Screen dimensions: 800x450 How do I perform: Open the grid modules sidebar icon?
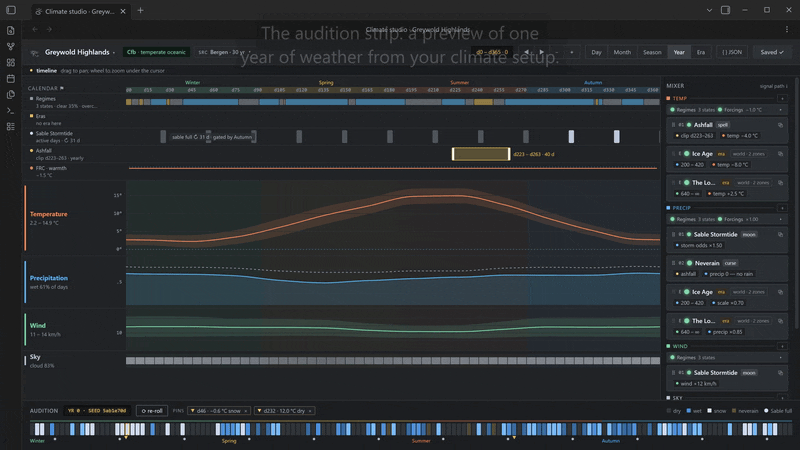11,62
